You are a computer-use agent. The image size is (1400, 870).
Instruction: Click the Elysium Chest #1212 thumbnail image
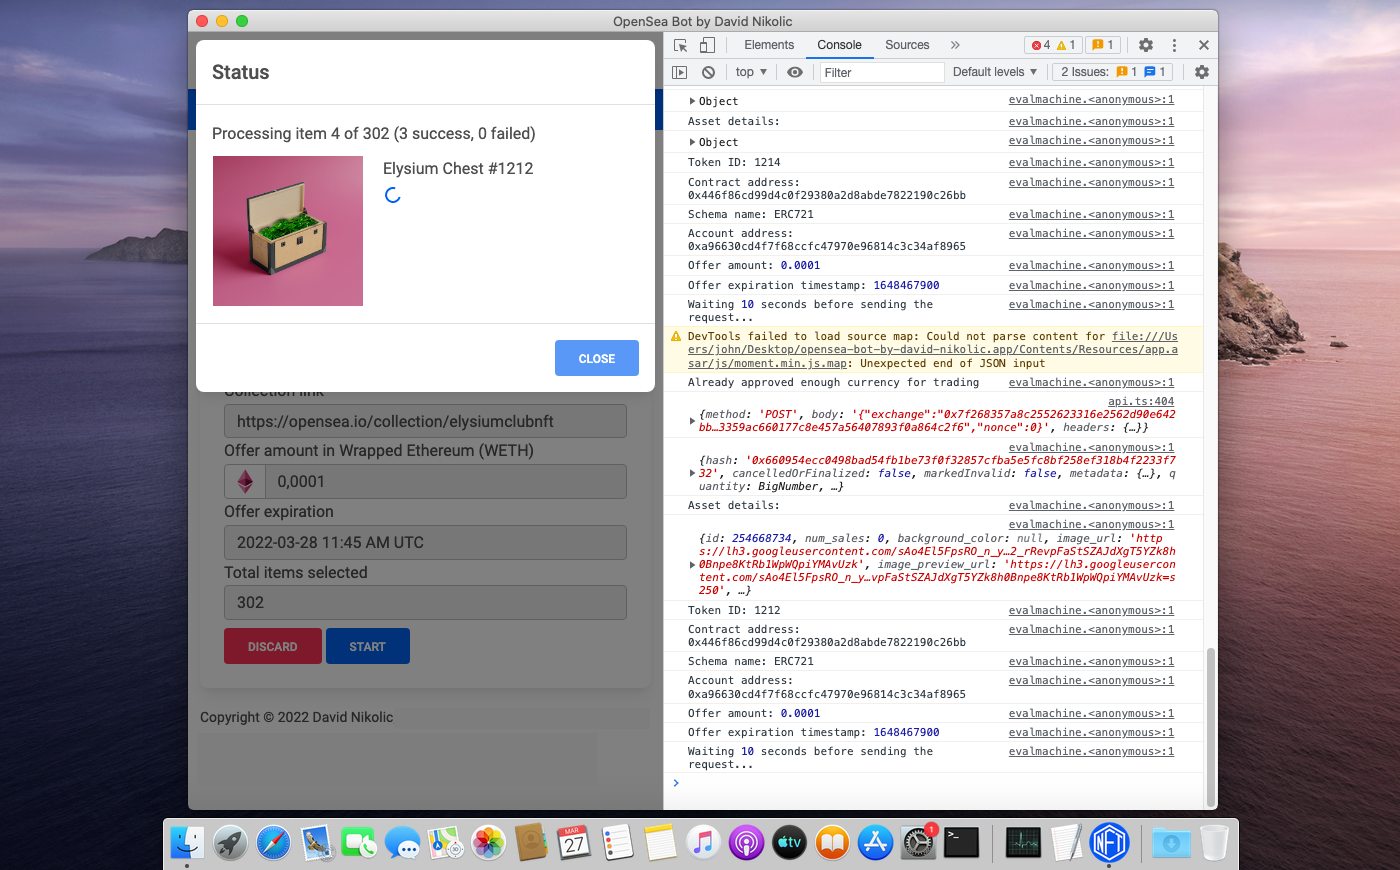[x=288, y=231]
